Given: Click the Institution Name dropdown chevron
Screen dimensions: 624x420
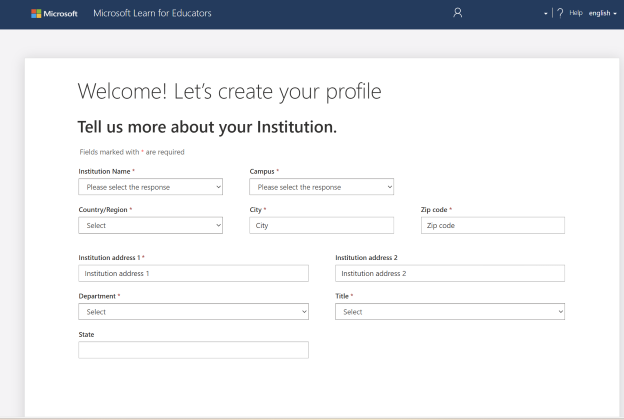Looking at the screenshot, I should 217,187.
